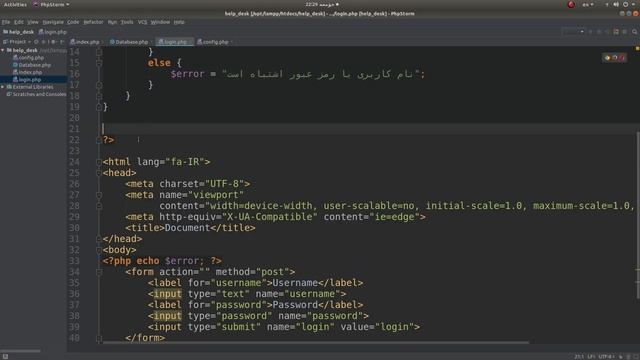The height and width of the screenshot is (360, 640).
Task: Open the Activities overview
Action: tap(15, 4)
